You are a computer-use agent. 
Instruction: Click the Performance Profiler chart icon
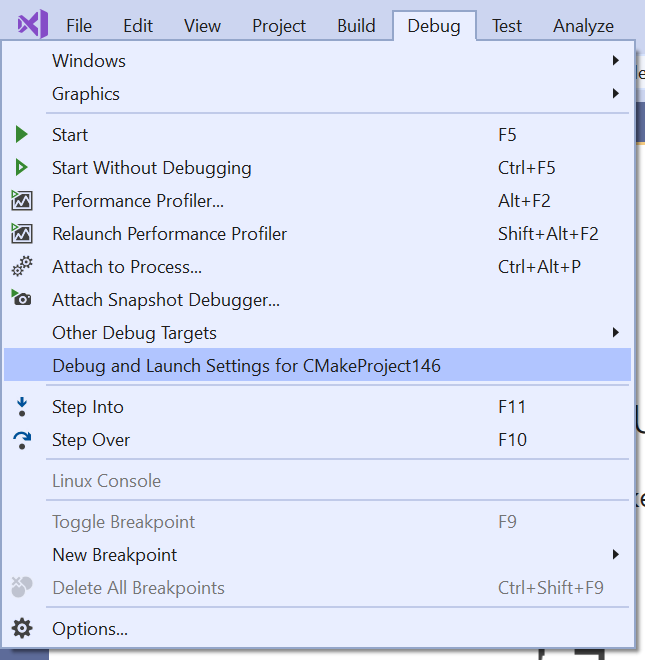[x=21, y=200]
